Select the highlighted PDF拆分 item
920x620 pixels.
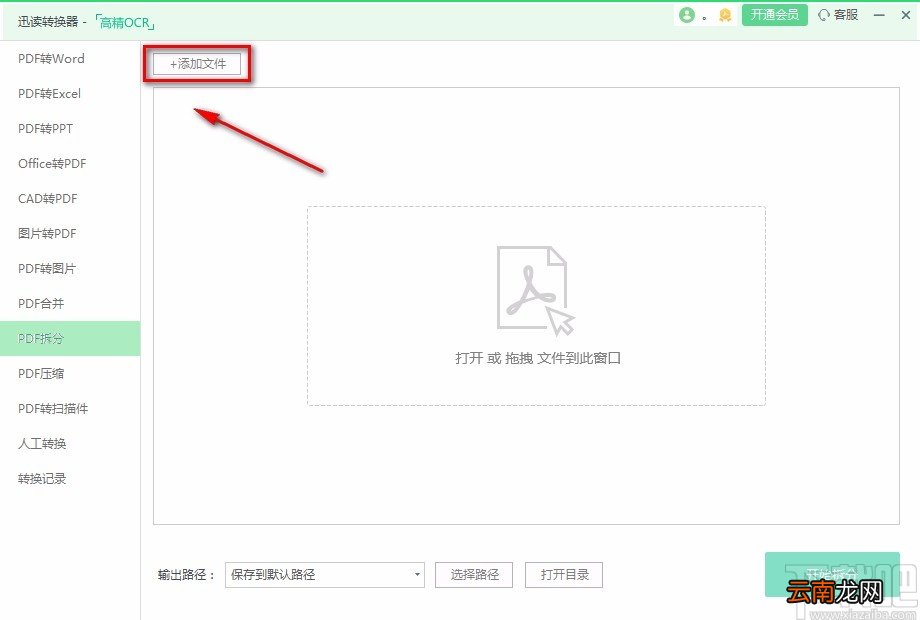[70, 338]
